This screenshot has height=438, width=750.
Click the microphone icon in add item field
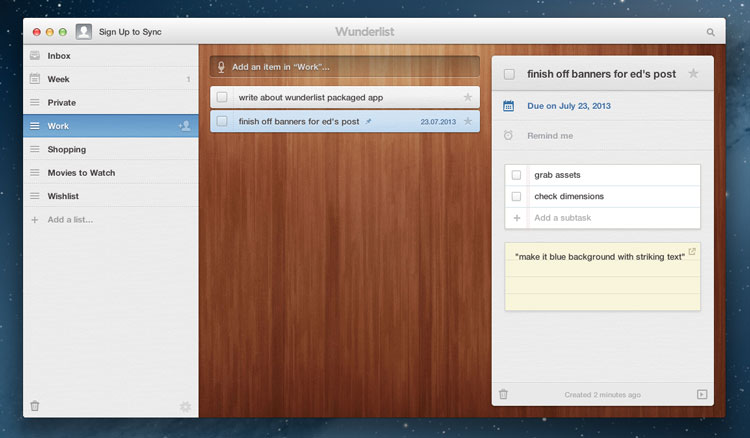click(x=221, y=67)
